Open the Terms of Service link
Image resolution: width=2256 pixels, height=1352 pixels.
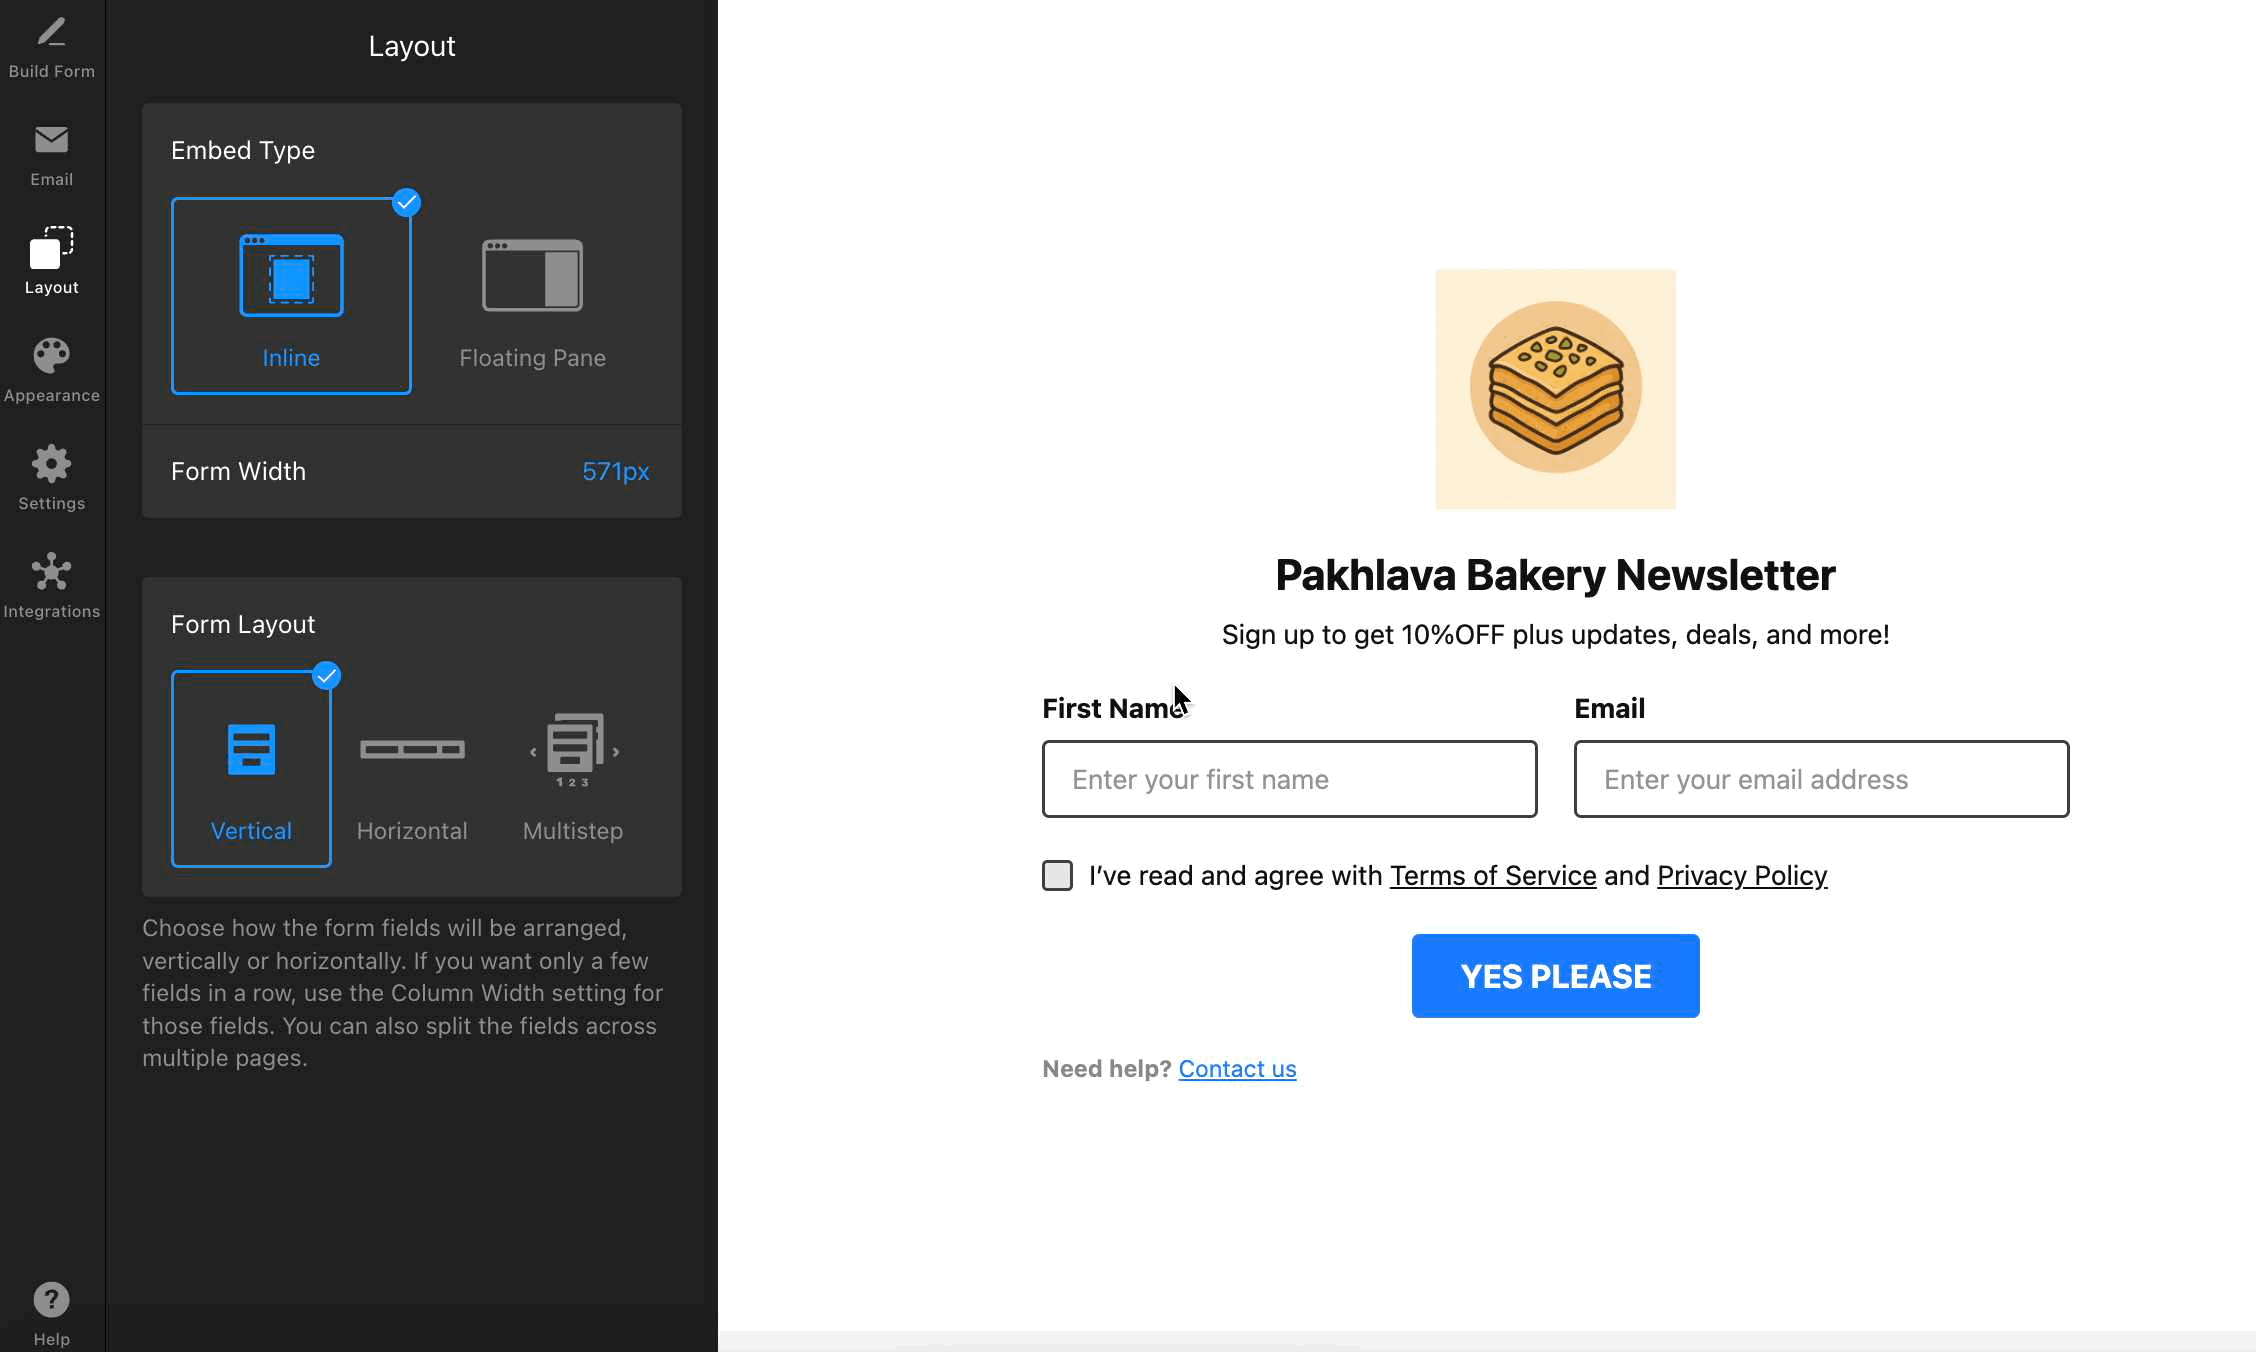[1492, 876]
